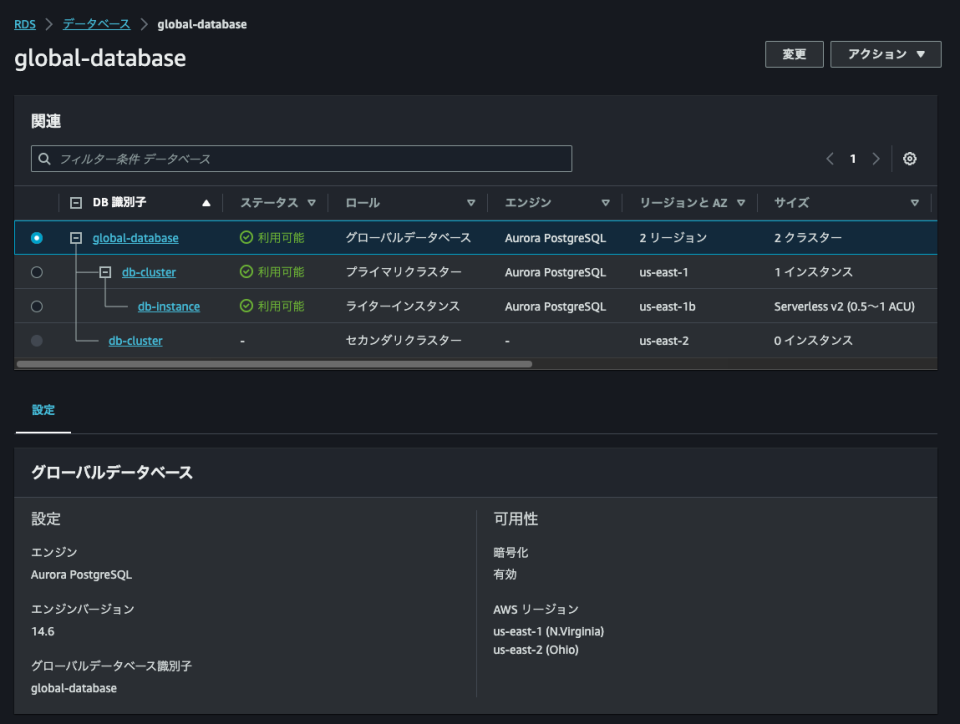This screenshot has width=960, height=724.
Task: Click the 暗号化 有効 value
Action: tap(505, 575)
